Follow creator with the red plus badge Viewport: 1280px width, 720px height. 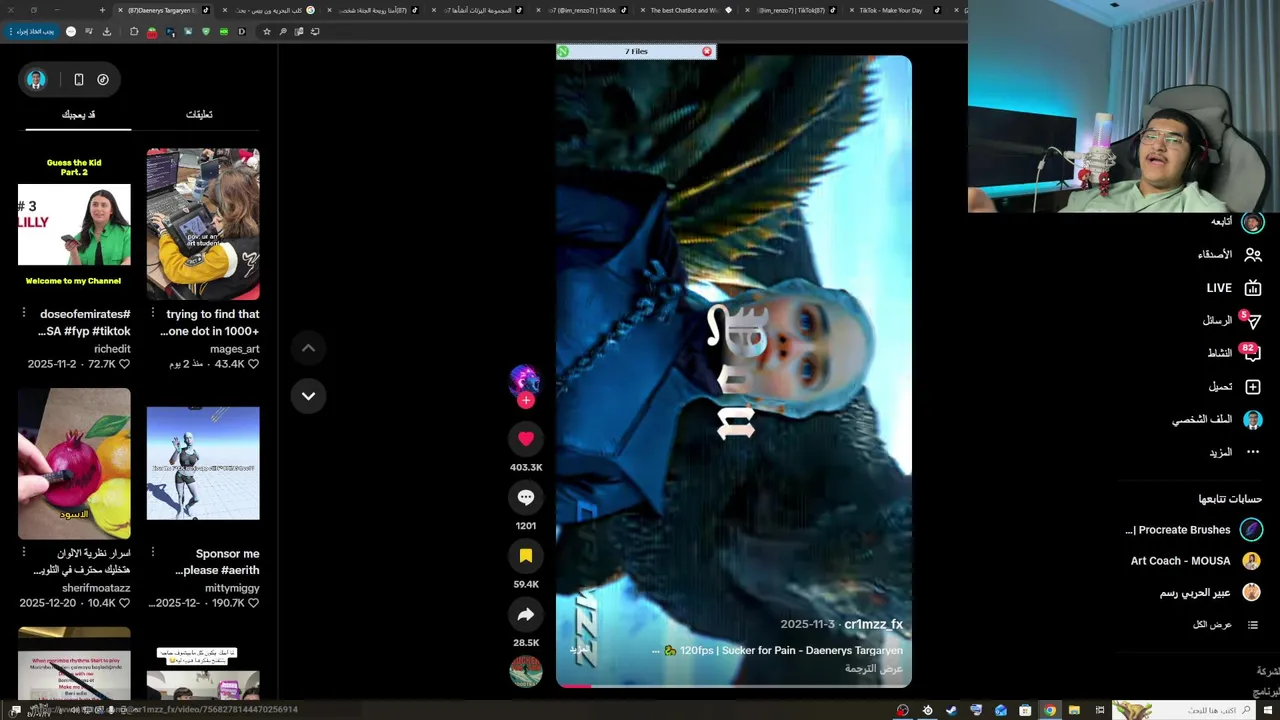point(526,400)
